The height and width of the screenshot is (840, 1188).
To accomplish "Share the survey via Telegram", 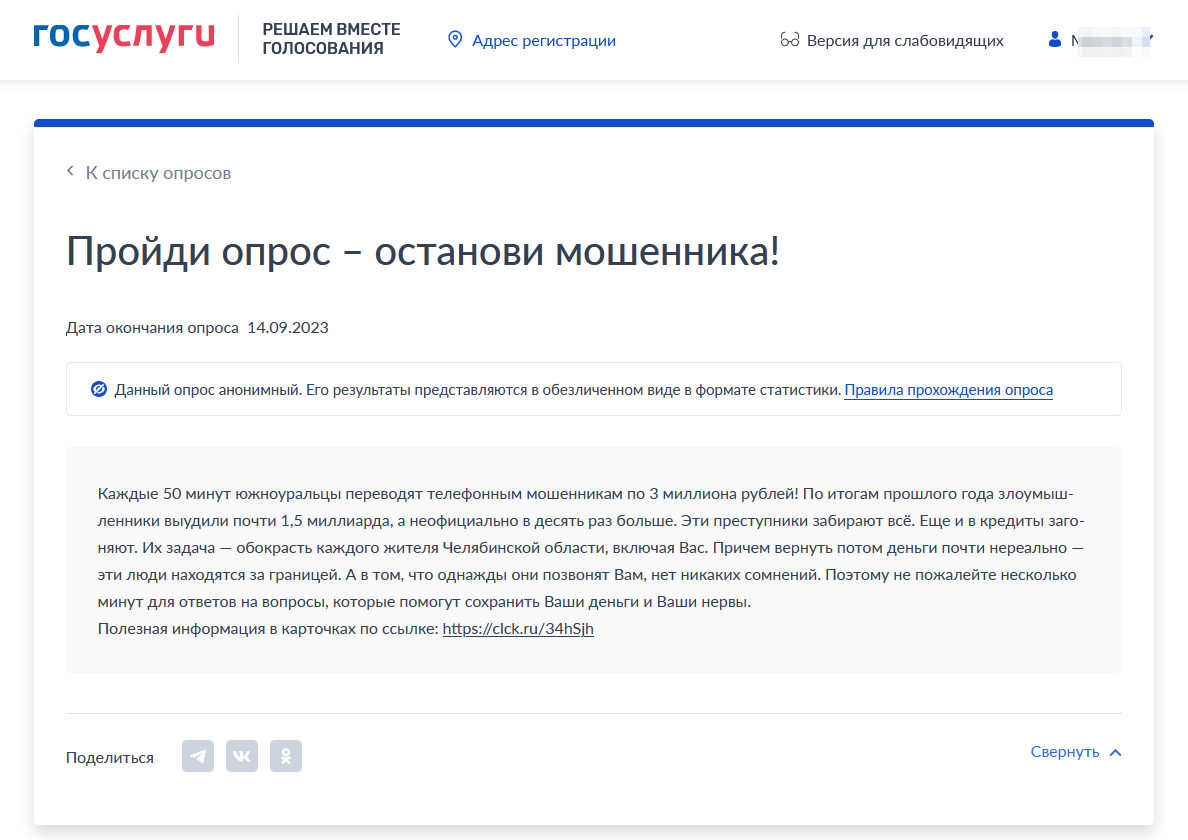I will click(x=198, y=757).
